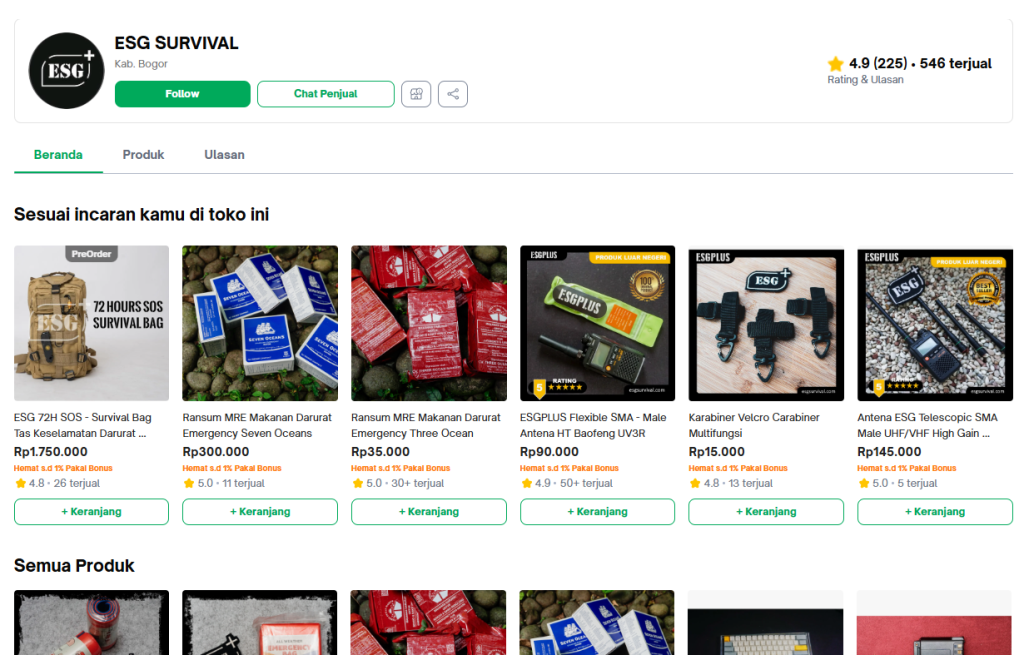
Task: Add Rp35.000 Three Ocean ration to Keranjang
Action: point(428,511)
